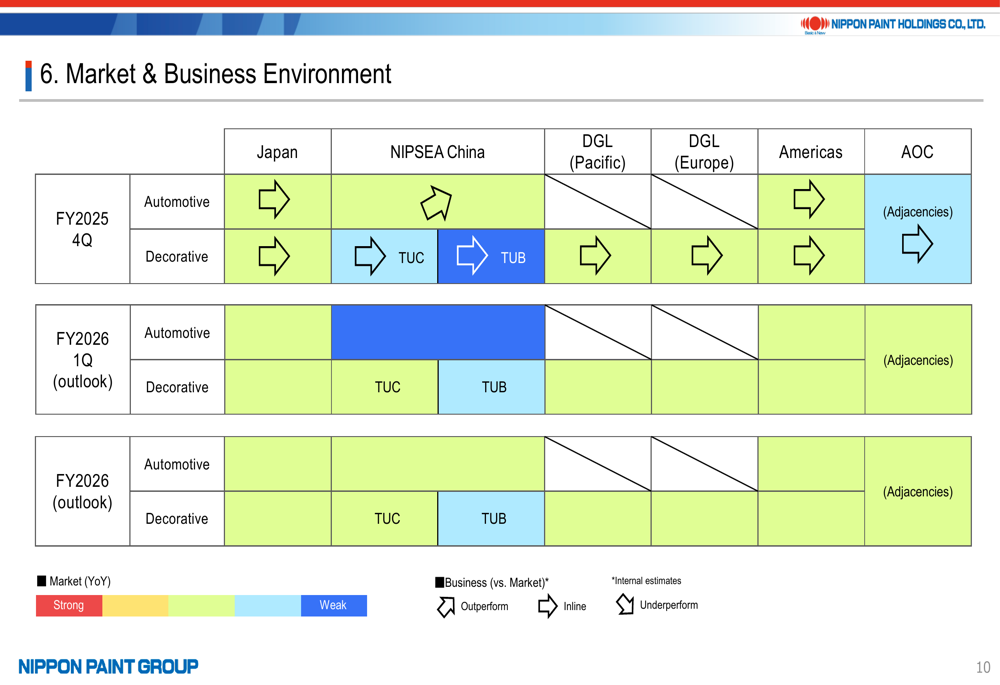Click the Inline arrow icon in the legend

547,606
